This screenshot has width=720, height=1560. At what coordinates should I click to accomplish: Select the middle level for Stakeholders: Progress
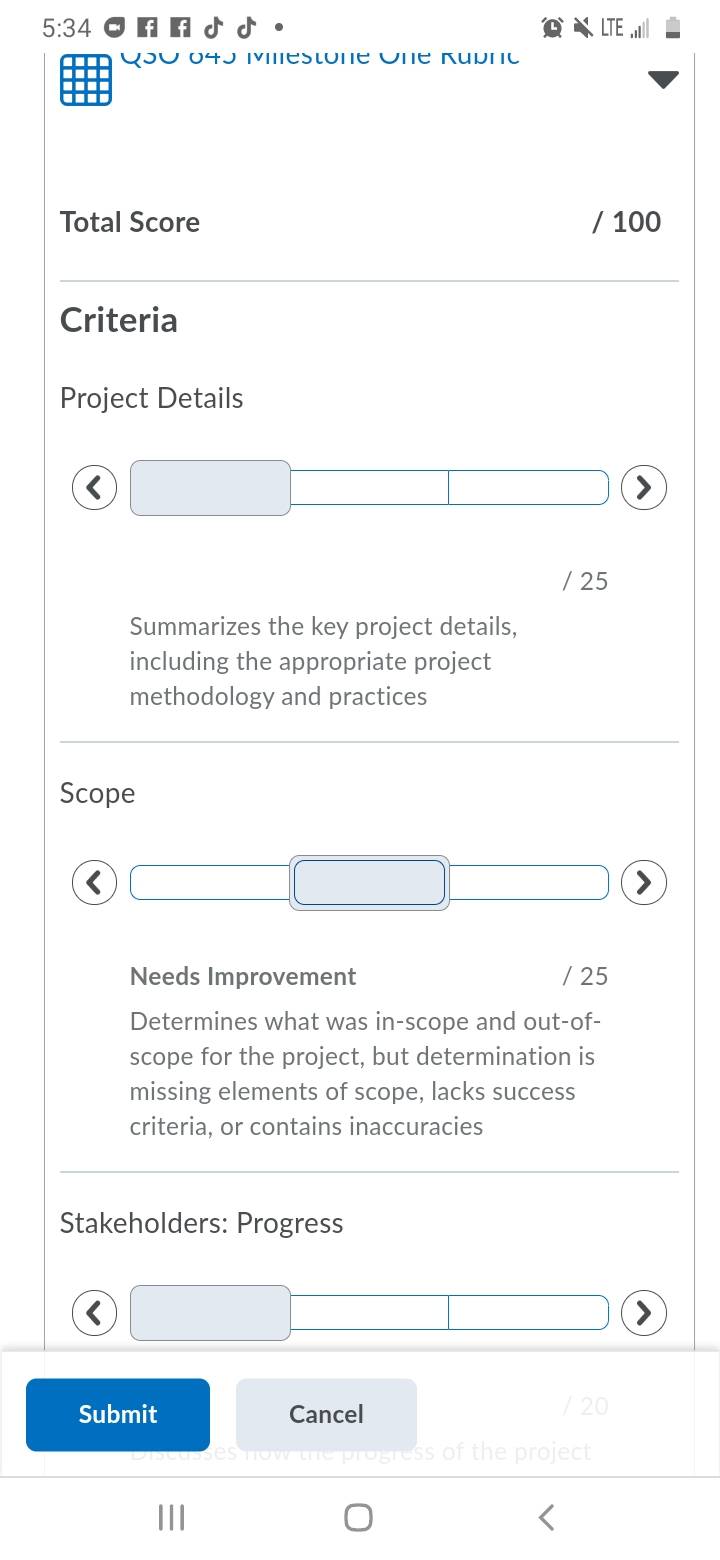[x=369, y=1313]
